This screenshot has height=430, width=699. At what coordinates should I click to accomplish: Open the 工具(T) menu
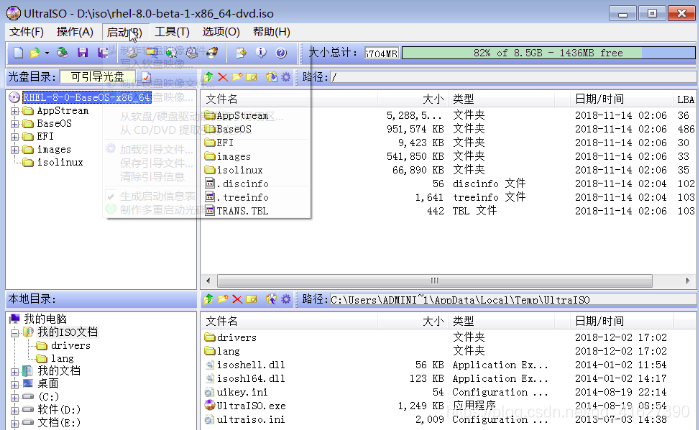[172, 32]
